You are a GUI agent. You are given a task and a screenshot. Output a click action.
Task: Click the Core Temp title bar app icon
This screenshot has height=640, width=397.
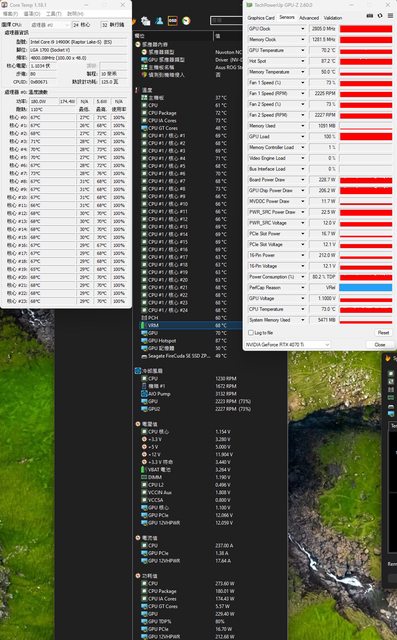point(4,5)
